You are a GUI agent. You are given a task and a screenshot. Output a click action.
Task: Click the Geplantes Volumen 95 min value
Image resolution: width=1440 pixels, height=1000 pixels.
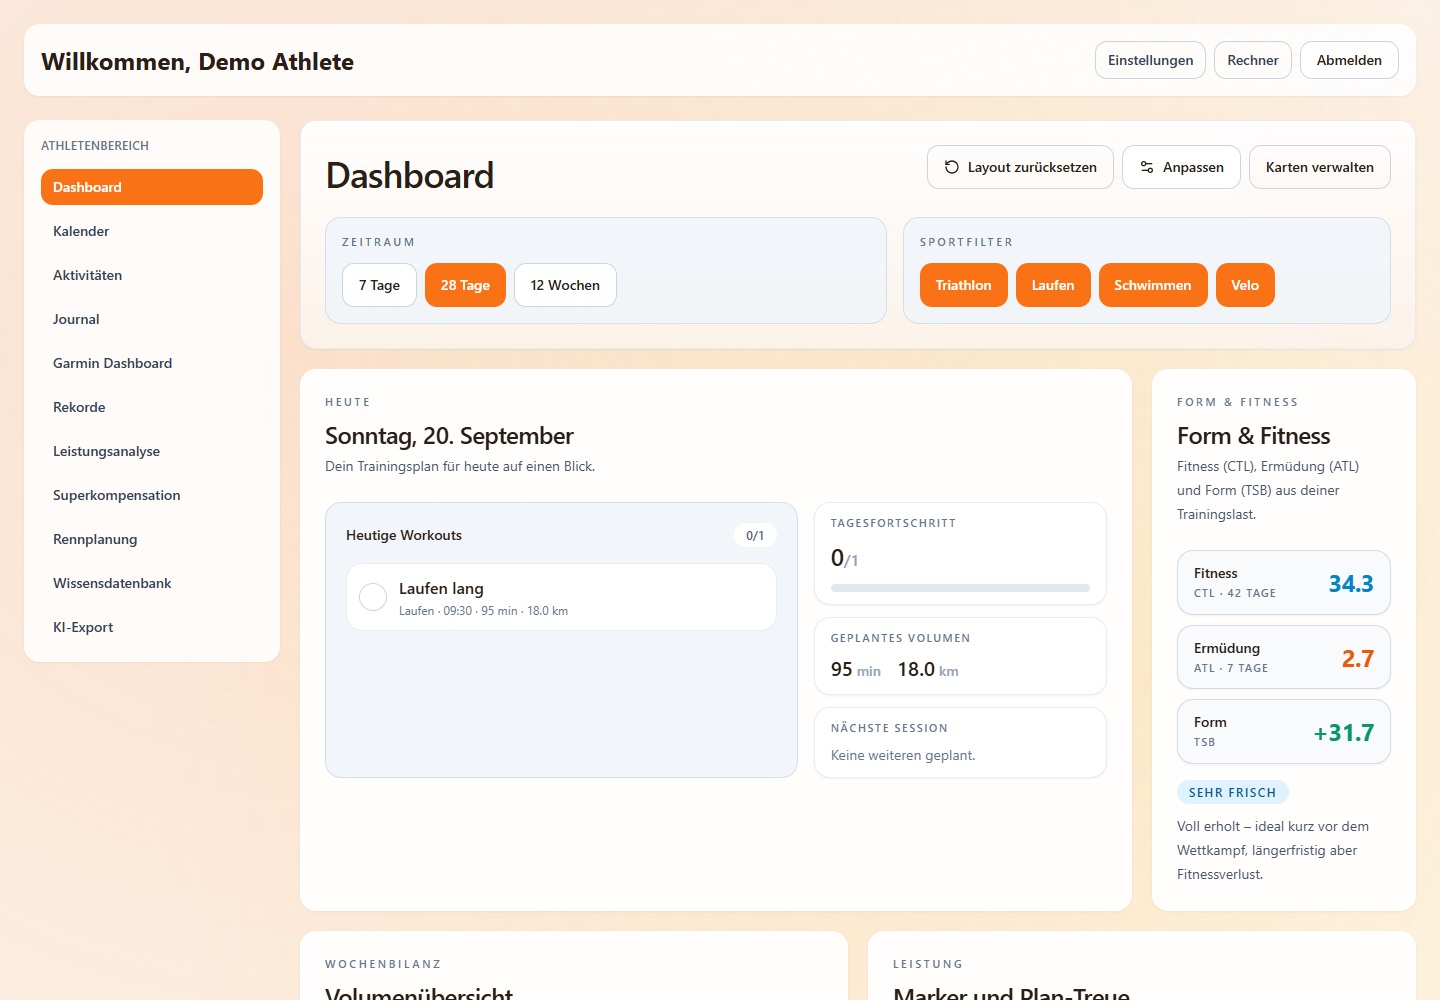[856, 670]
